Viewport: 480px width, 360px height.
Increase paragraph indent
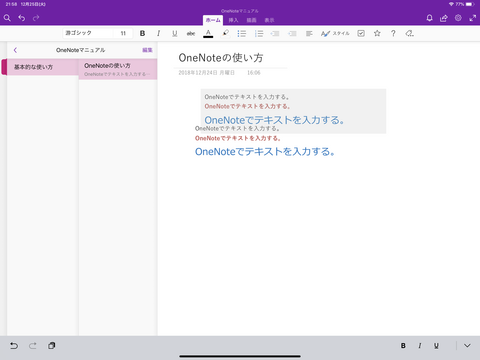coord(292,33)
